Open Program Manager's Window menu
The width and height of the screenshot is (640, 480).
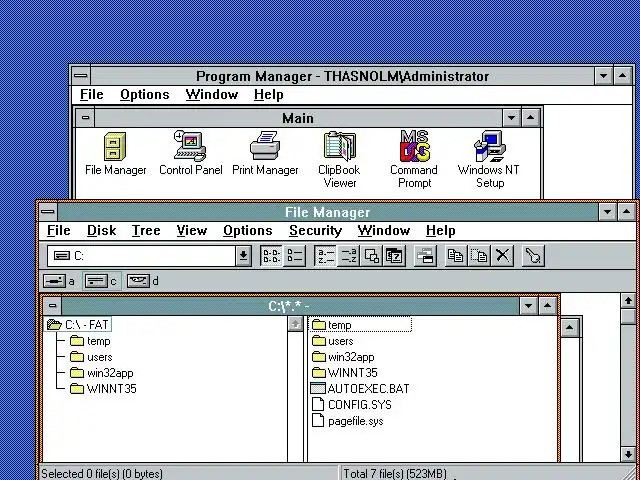point(211,95)
